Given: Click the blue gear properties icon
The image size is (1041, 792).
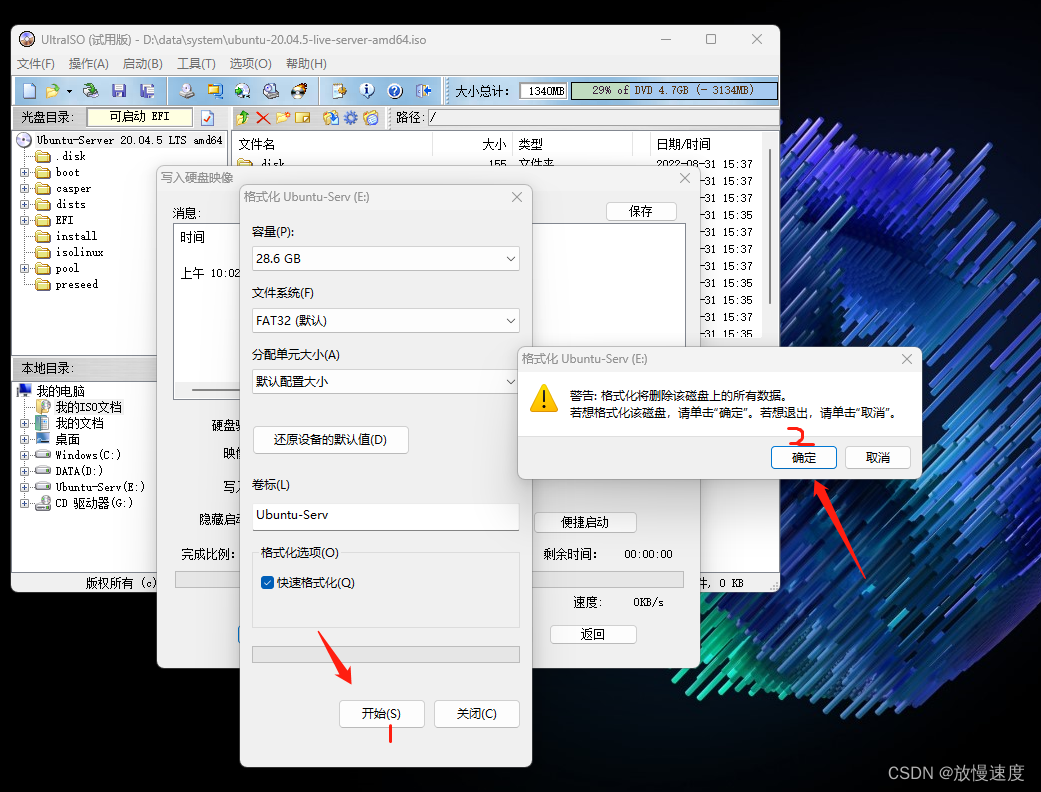Looking at the screenshot, I should (x=351, y=118).
